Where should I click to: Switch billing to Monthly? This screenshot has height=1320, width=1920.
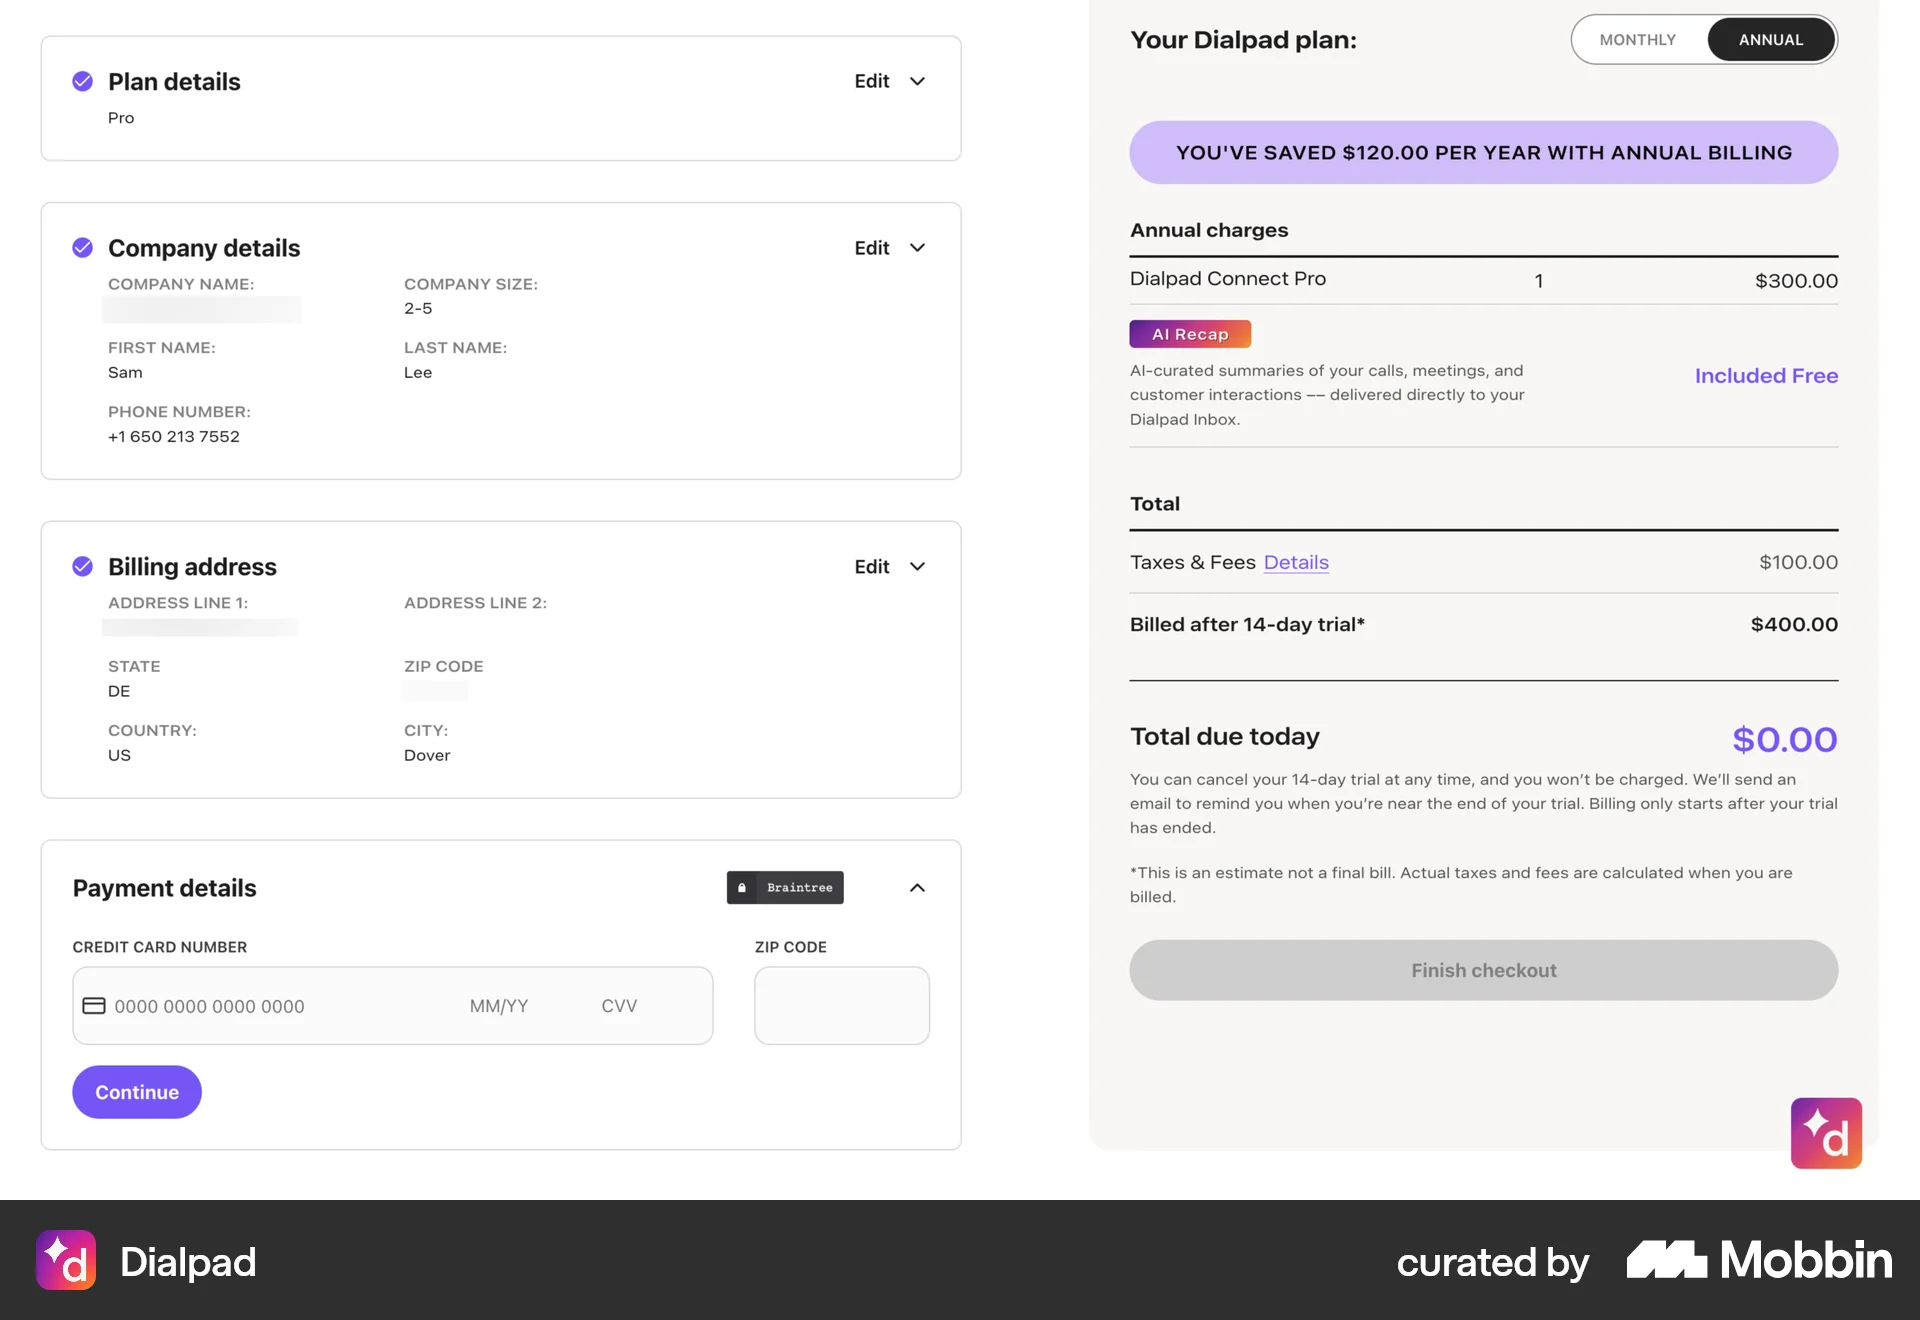tap(1638, 39)
